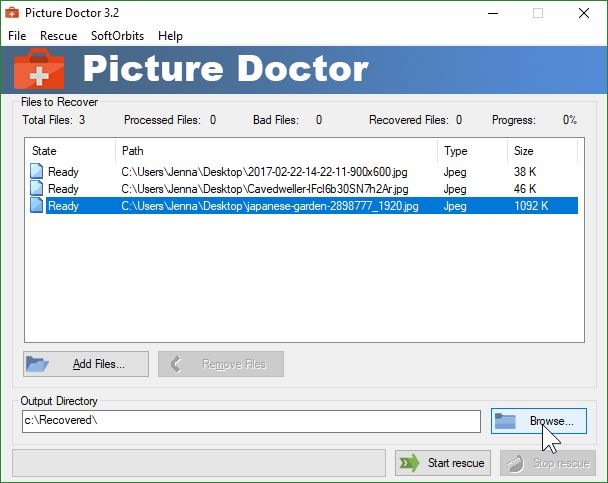The height and width of the screenshot is (483, 608).
Task: Sort list by Path column header
Action: click(x=277, y=151)
